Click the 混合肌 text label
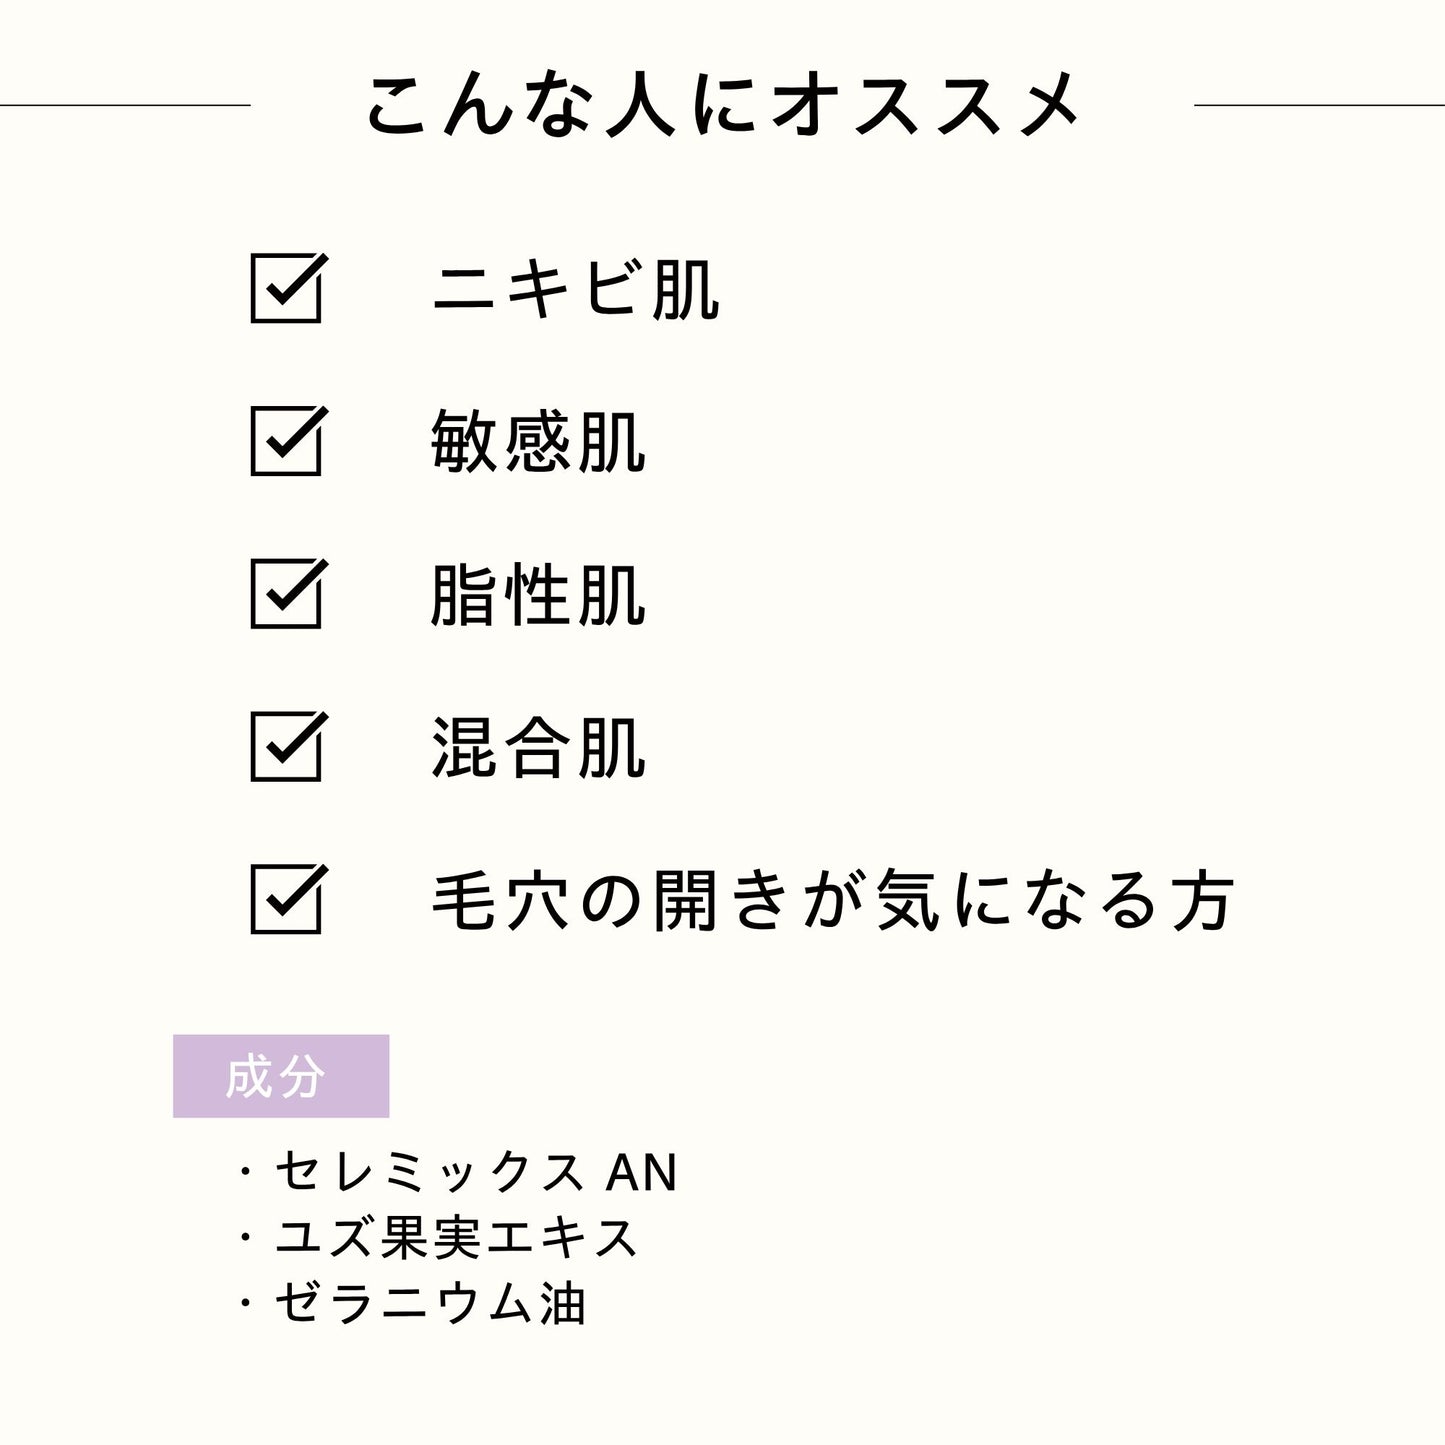Image resolution: width=1445 pixels, height=1445 pixels. (x=538, y=748)
